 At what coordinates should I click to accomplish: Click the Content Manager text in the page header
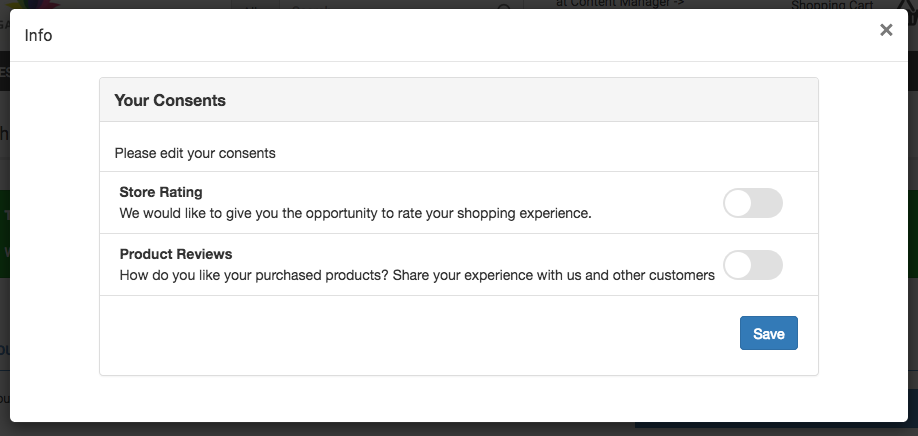tap(619, 4)
